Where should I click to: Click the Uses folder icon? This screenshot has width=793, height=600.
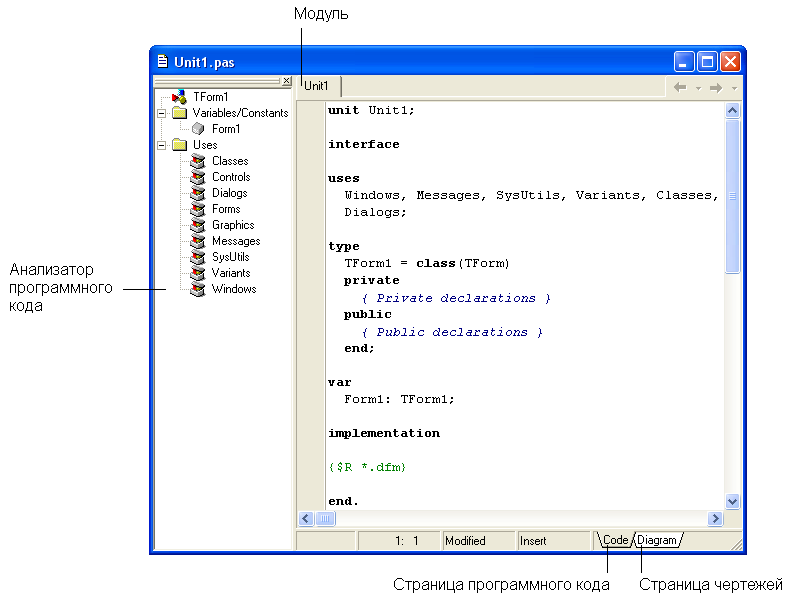pyautogui.click(x=179, y=145)
